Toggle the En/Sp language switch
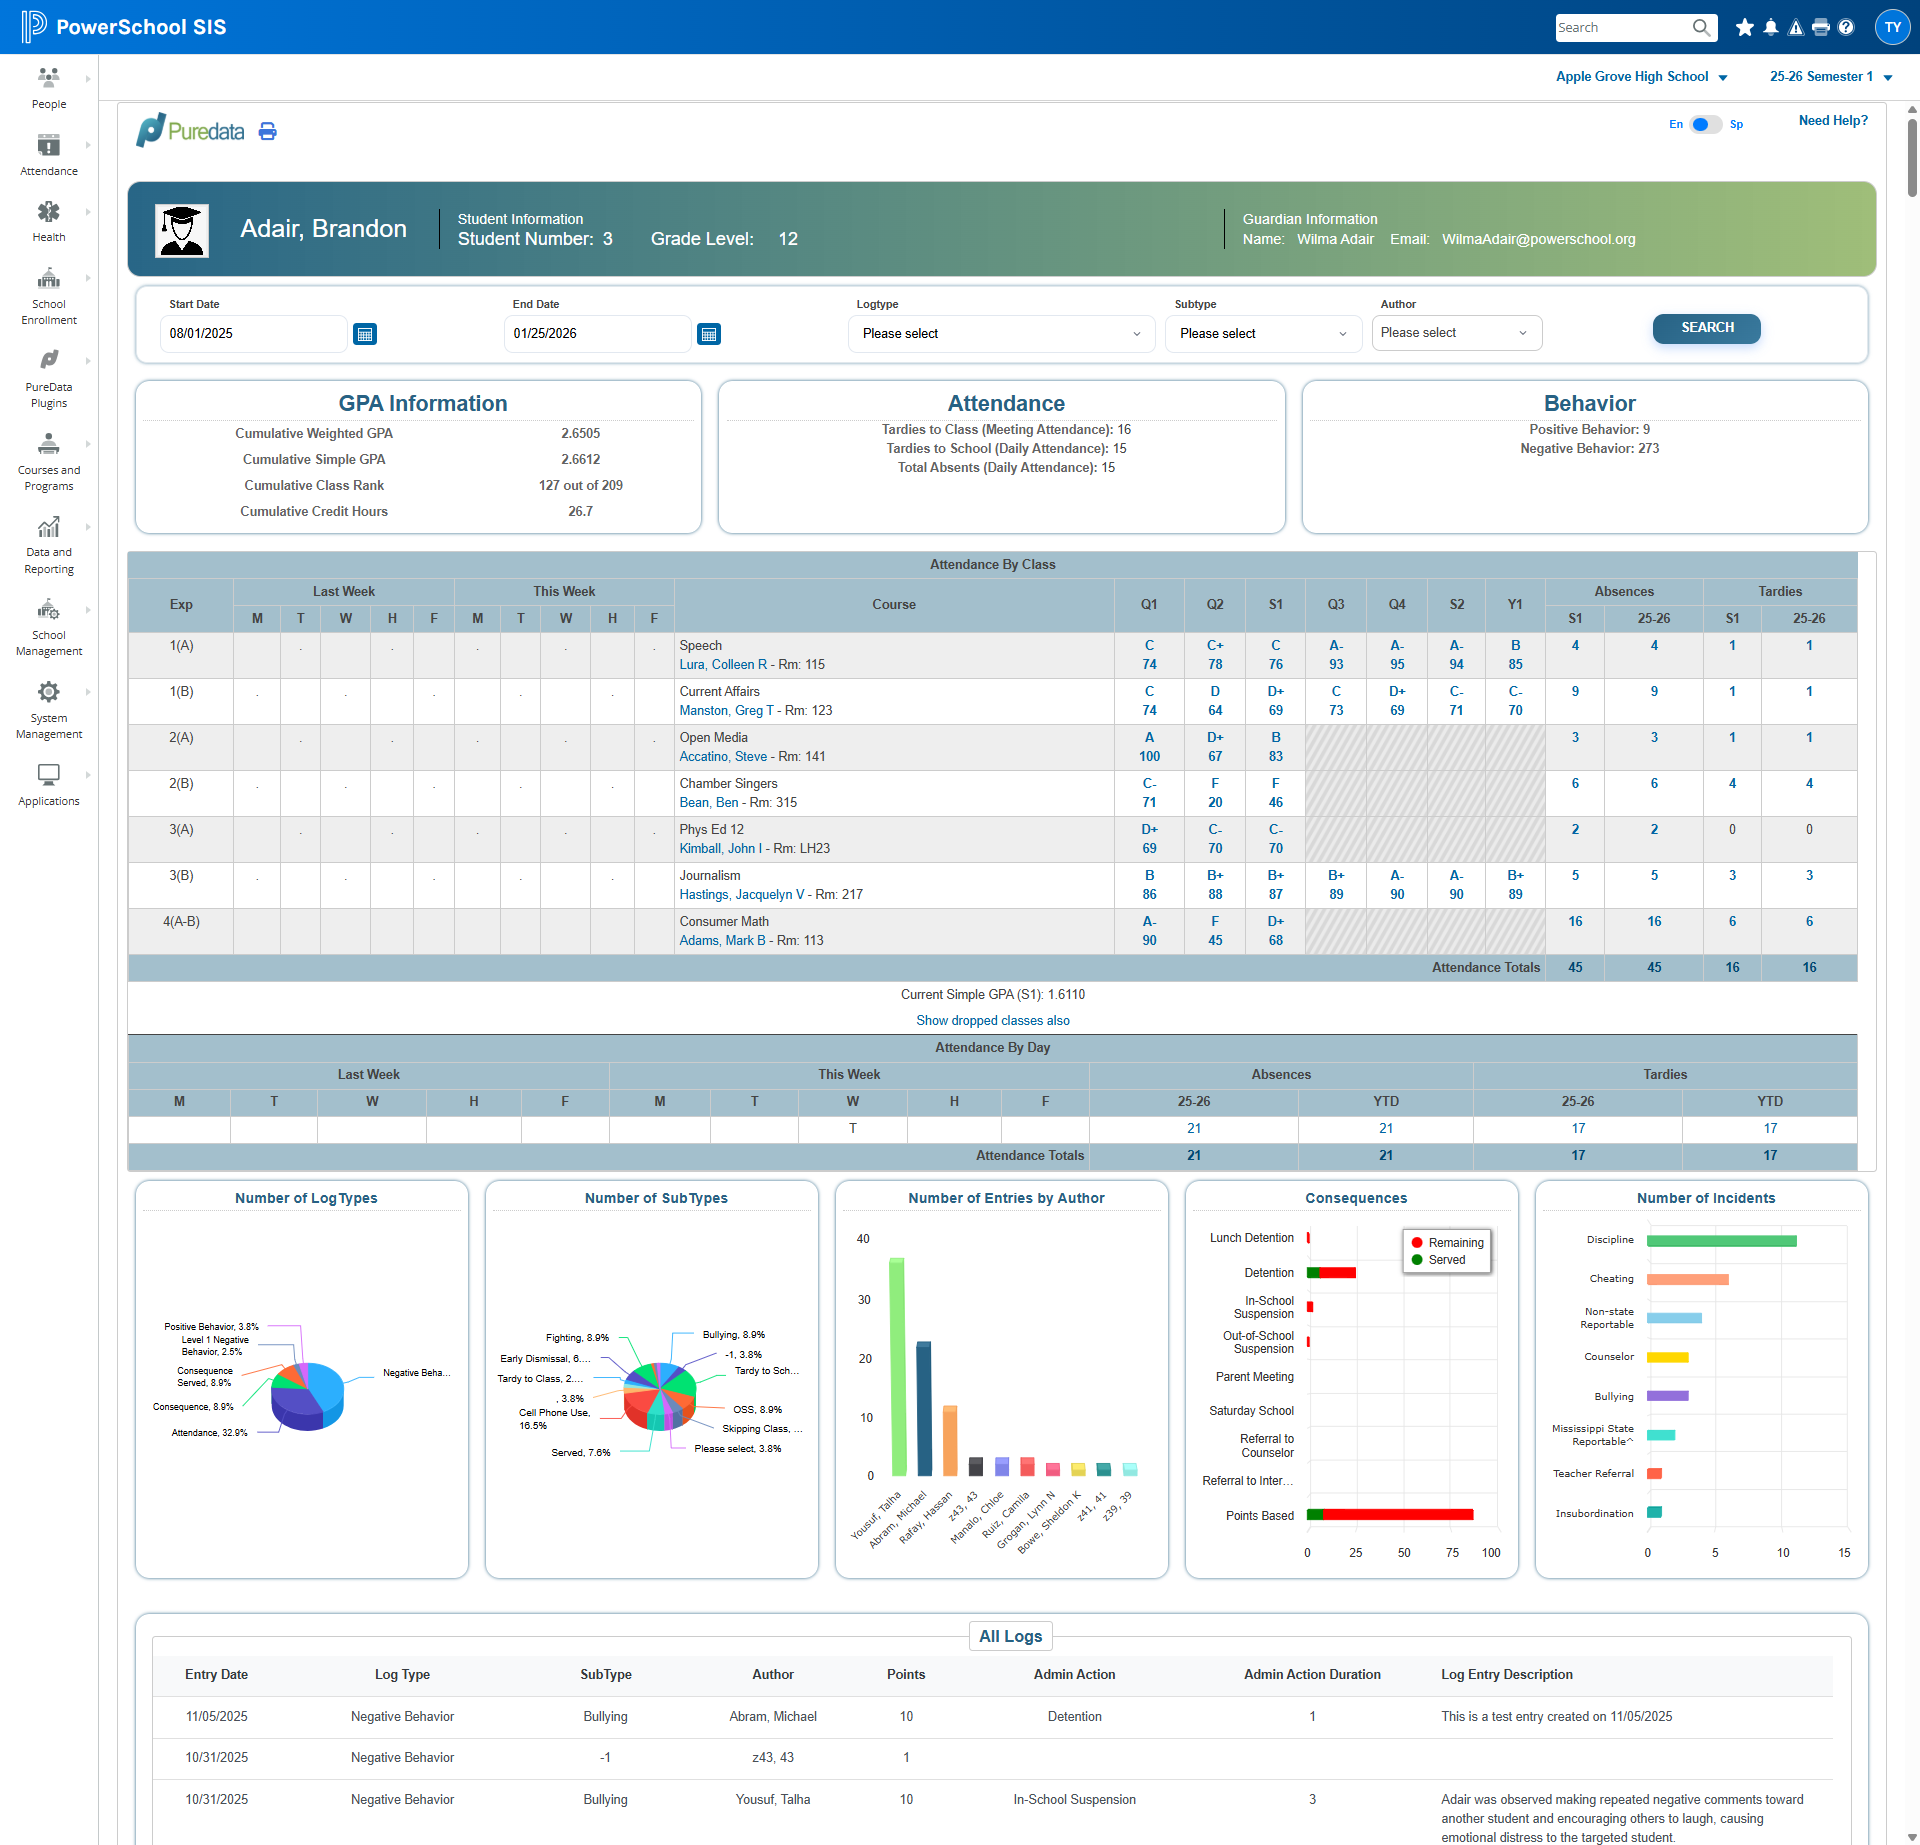The width and height of the screenshot is (1920, 1845). [1706, 124]
